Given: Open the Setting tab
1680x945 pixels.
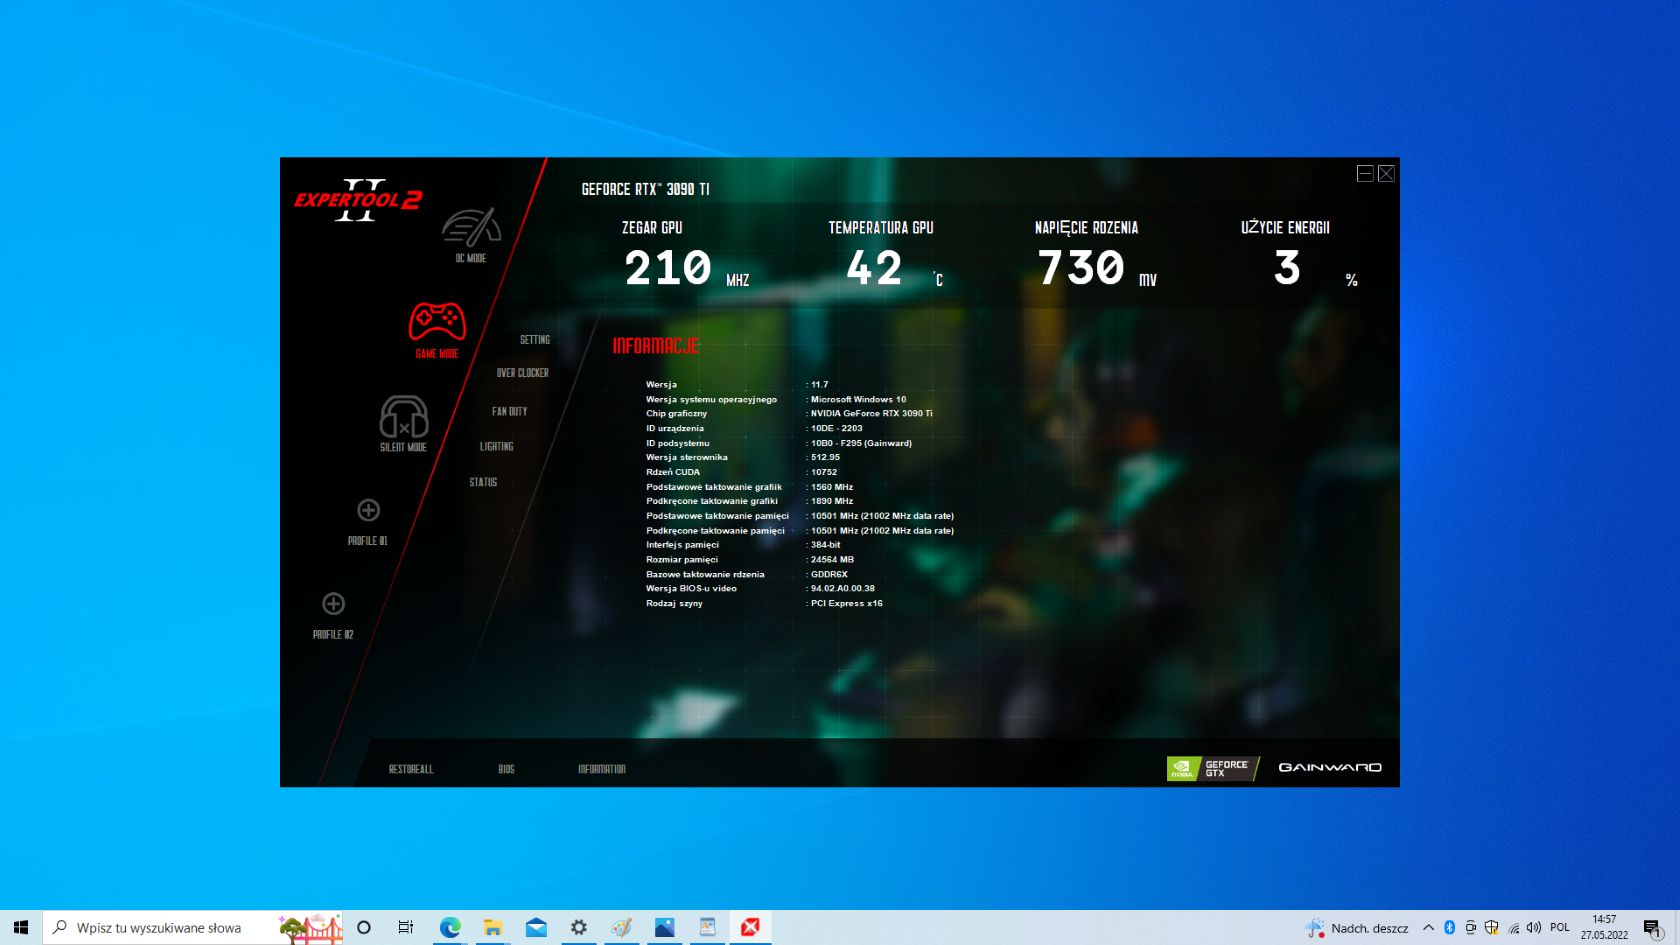Looking at the screenshot, I should pyautogui.click(x=535, y=339).
